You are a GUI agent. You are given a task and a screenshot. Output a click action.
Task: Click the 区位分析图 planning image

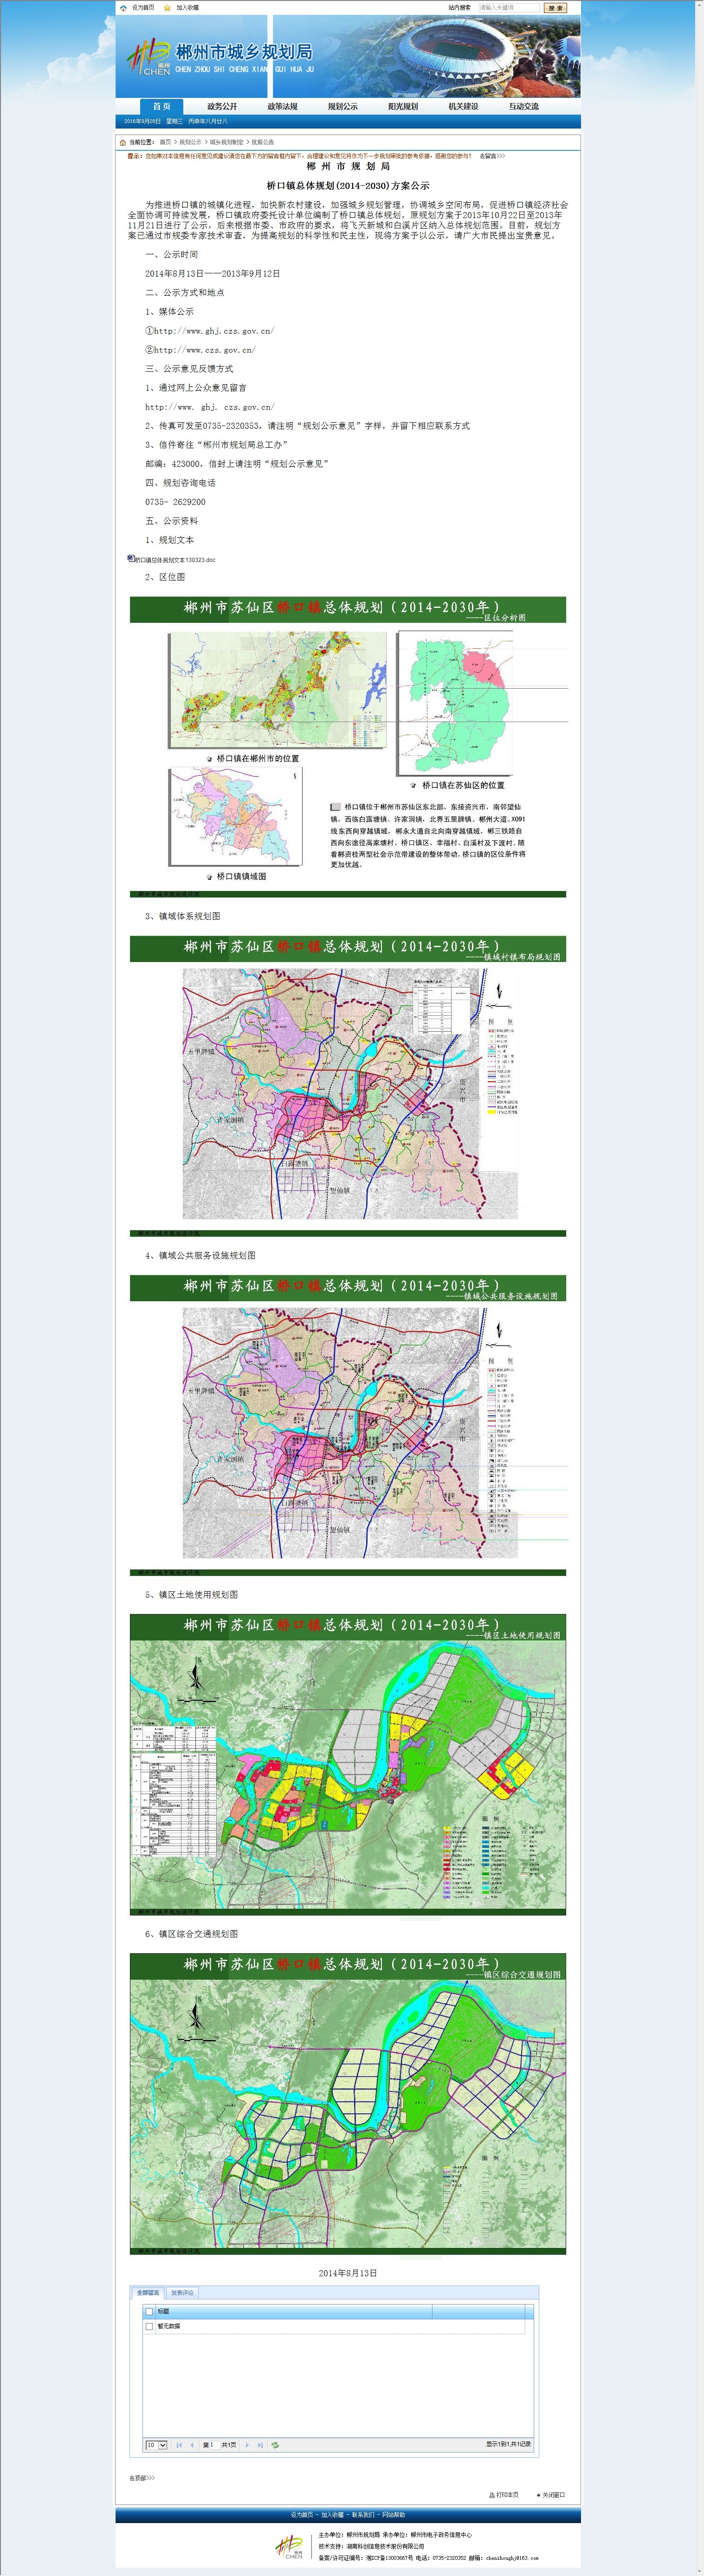[348, 747]
